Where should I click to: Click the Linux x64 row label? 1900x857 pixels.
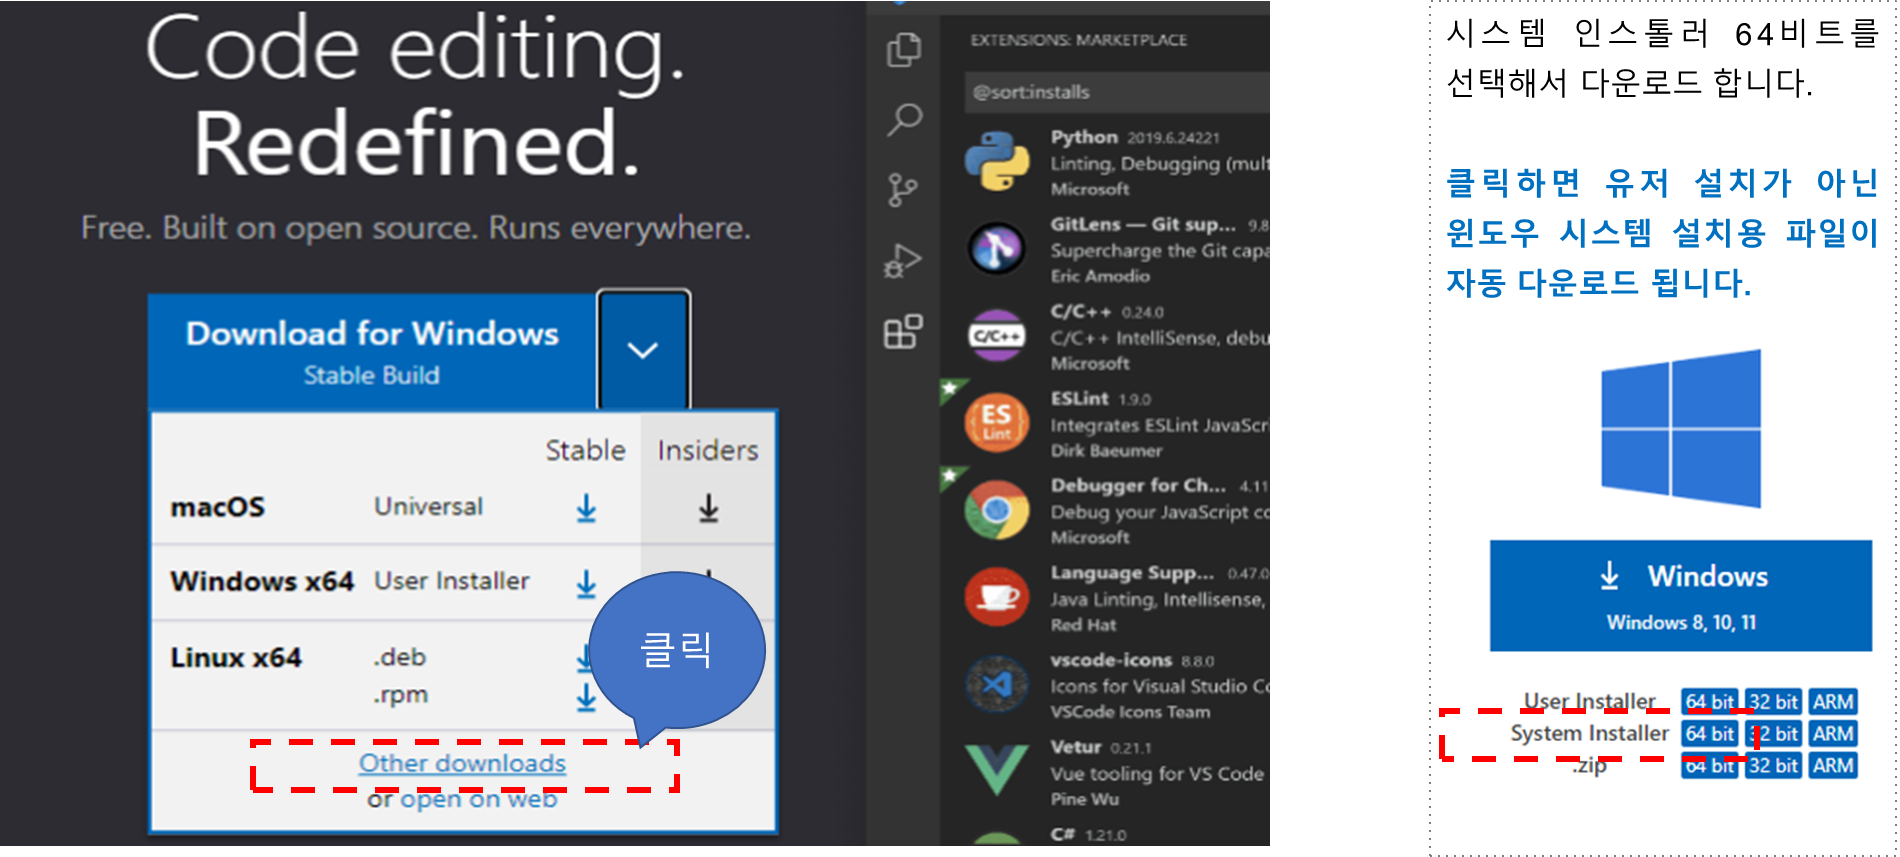click(x=236, y=658)
